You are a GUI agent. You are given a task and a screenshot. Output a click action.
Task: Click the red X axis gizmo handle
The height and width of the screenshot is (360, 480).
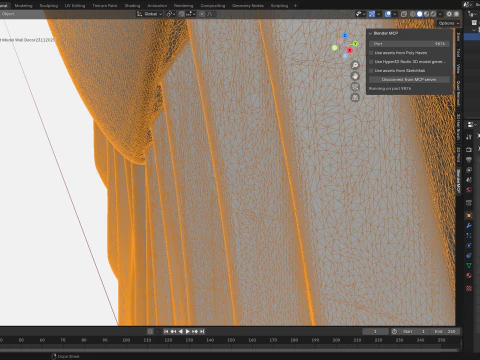click(349, 50)
